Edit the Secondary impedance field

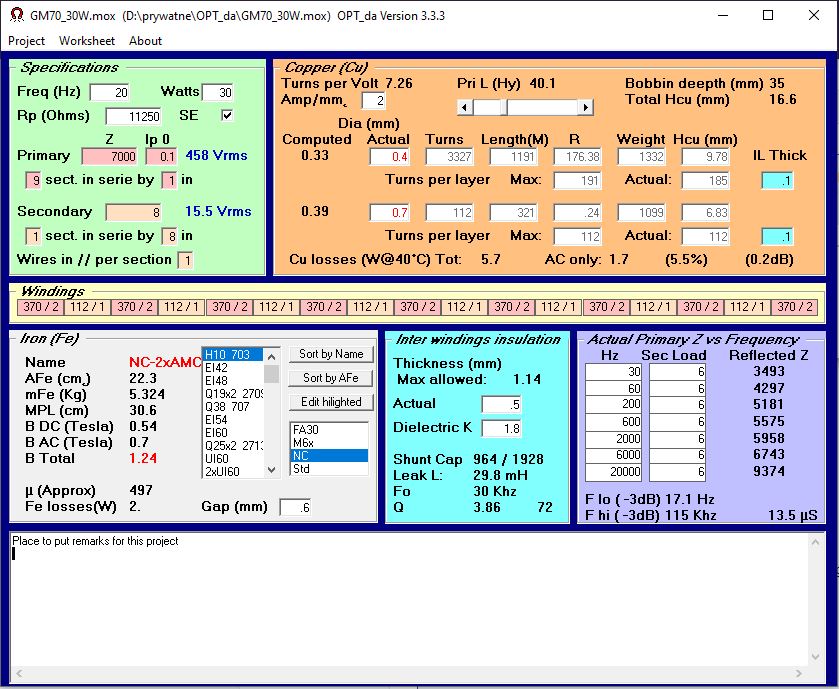134,212
